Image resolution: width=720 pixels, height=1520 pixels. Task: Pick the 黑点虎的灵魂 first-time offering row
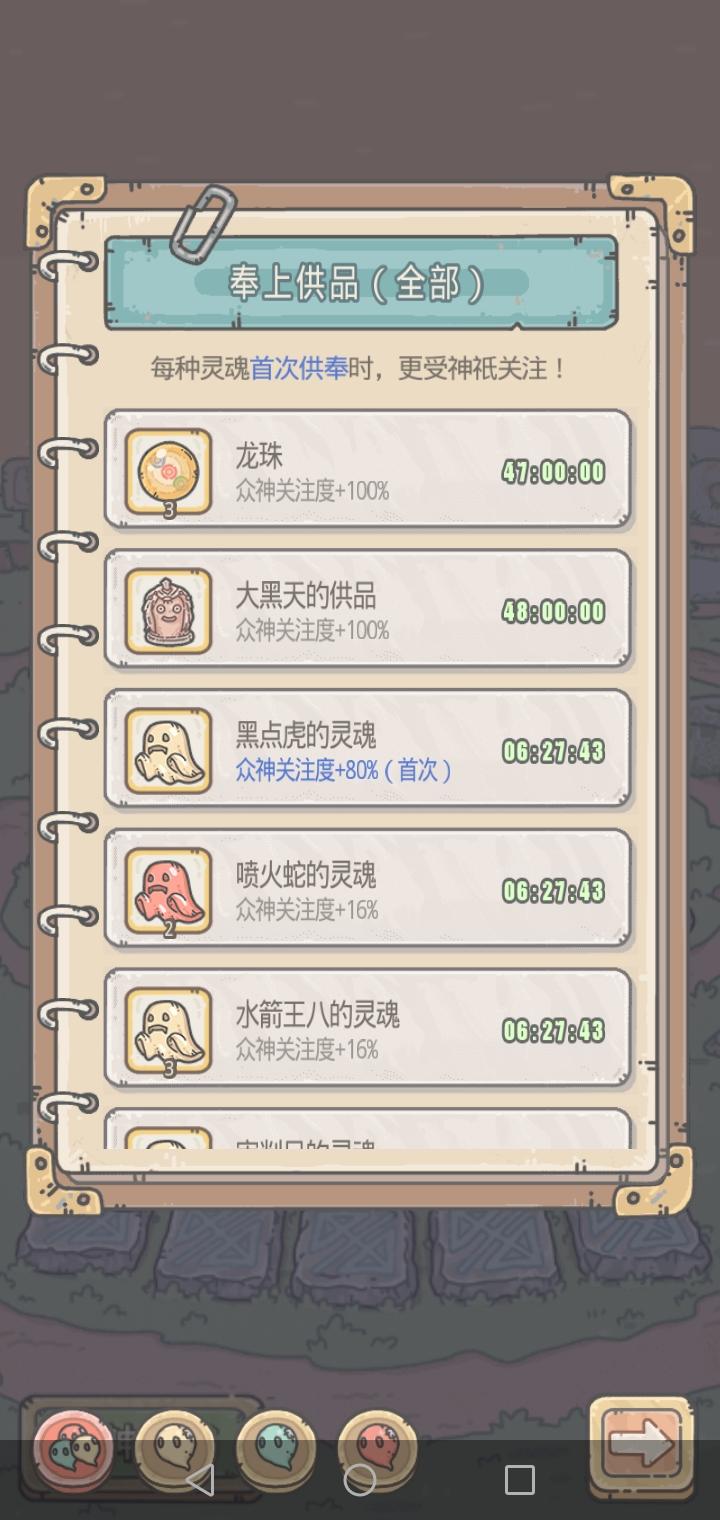368,749
